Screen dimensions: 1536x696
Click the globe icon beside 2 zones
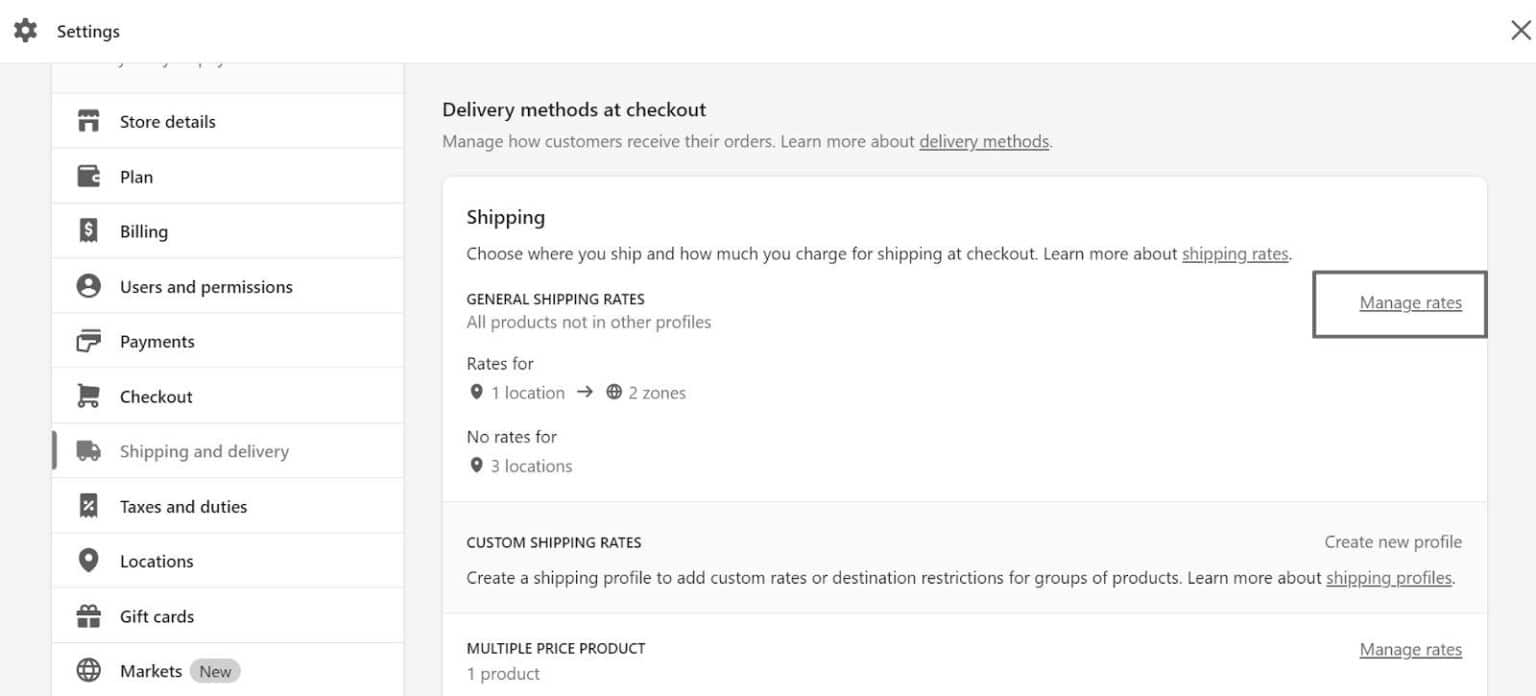(613, 392)
